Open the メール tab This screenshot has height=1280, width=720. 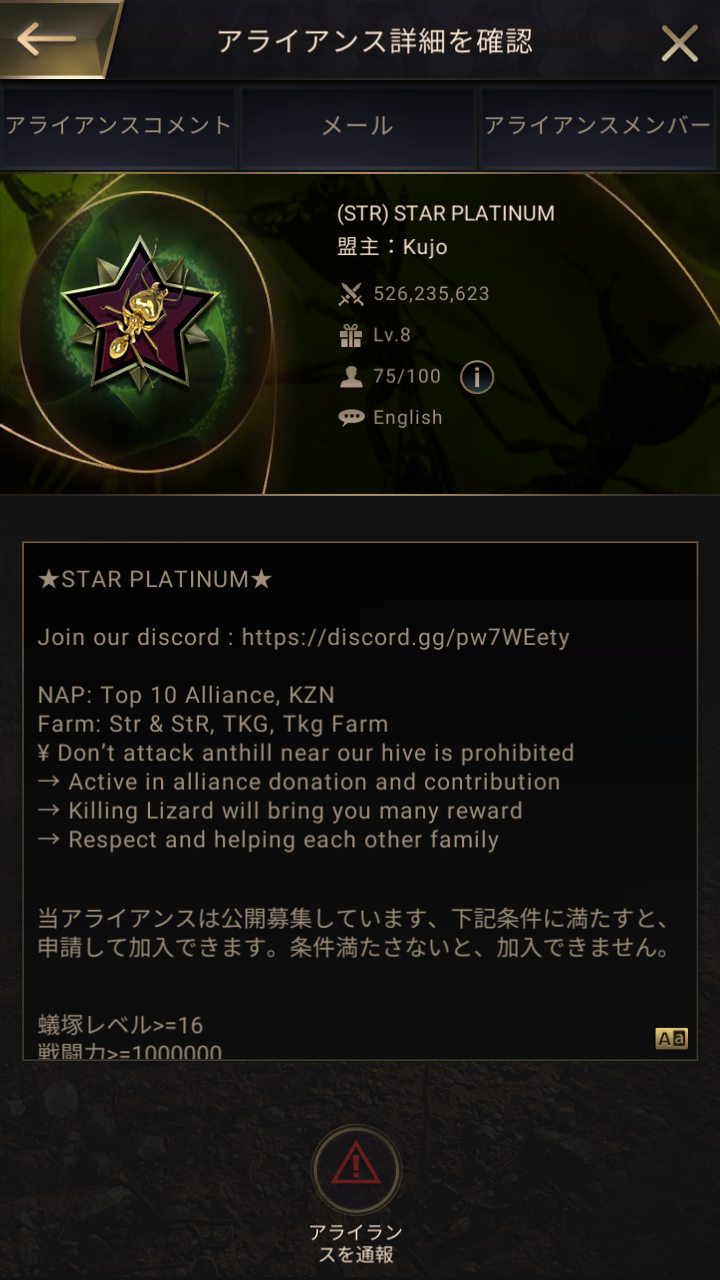pos(358,127)
